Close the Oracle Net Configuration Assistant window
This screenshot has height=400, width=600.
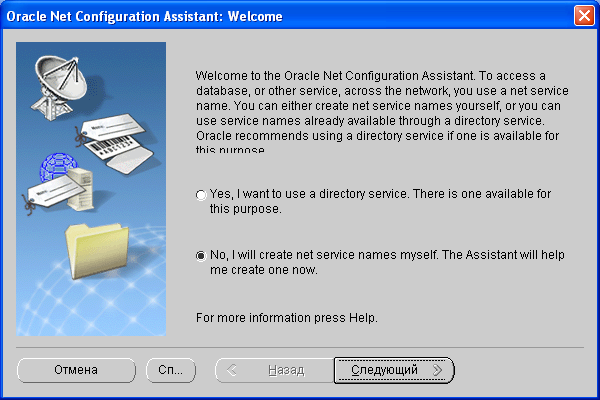point(584,16)
